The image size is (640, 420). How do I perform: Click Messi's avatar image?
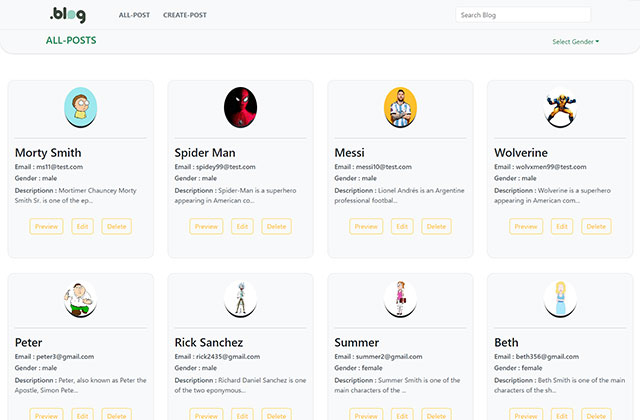coord(400,107)
